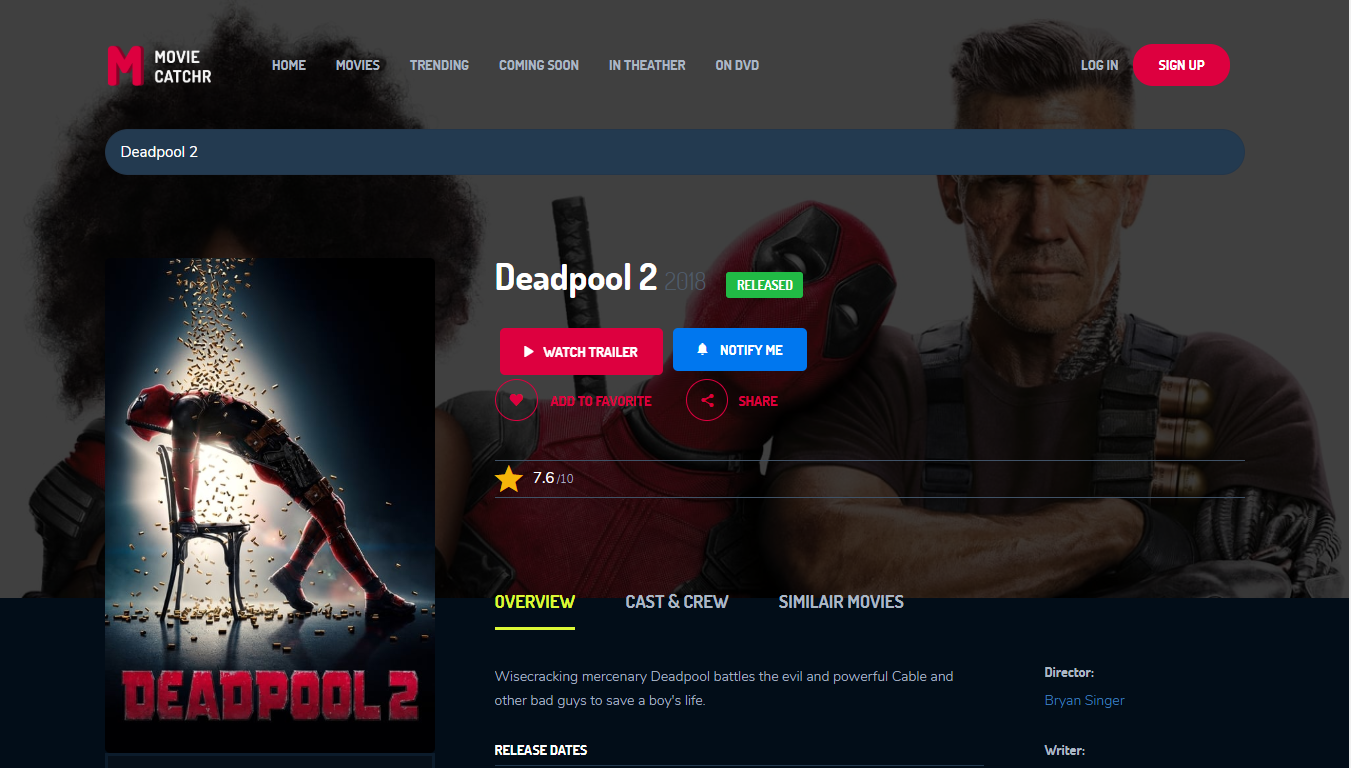This screenshot has width=1351, height=768.
Task: Click the Release Dates heading
Action: point(541,750)
